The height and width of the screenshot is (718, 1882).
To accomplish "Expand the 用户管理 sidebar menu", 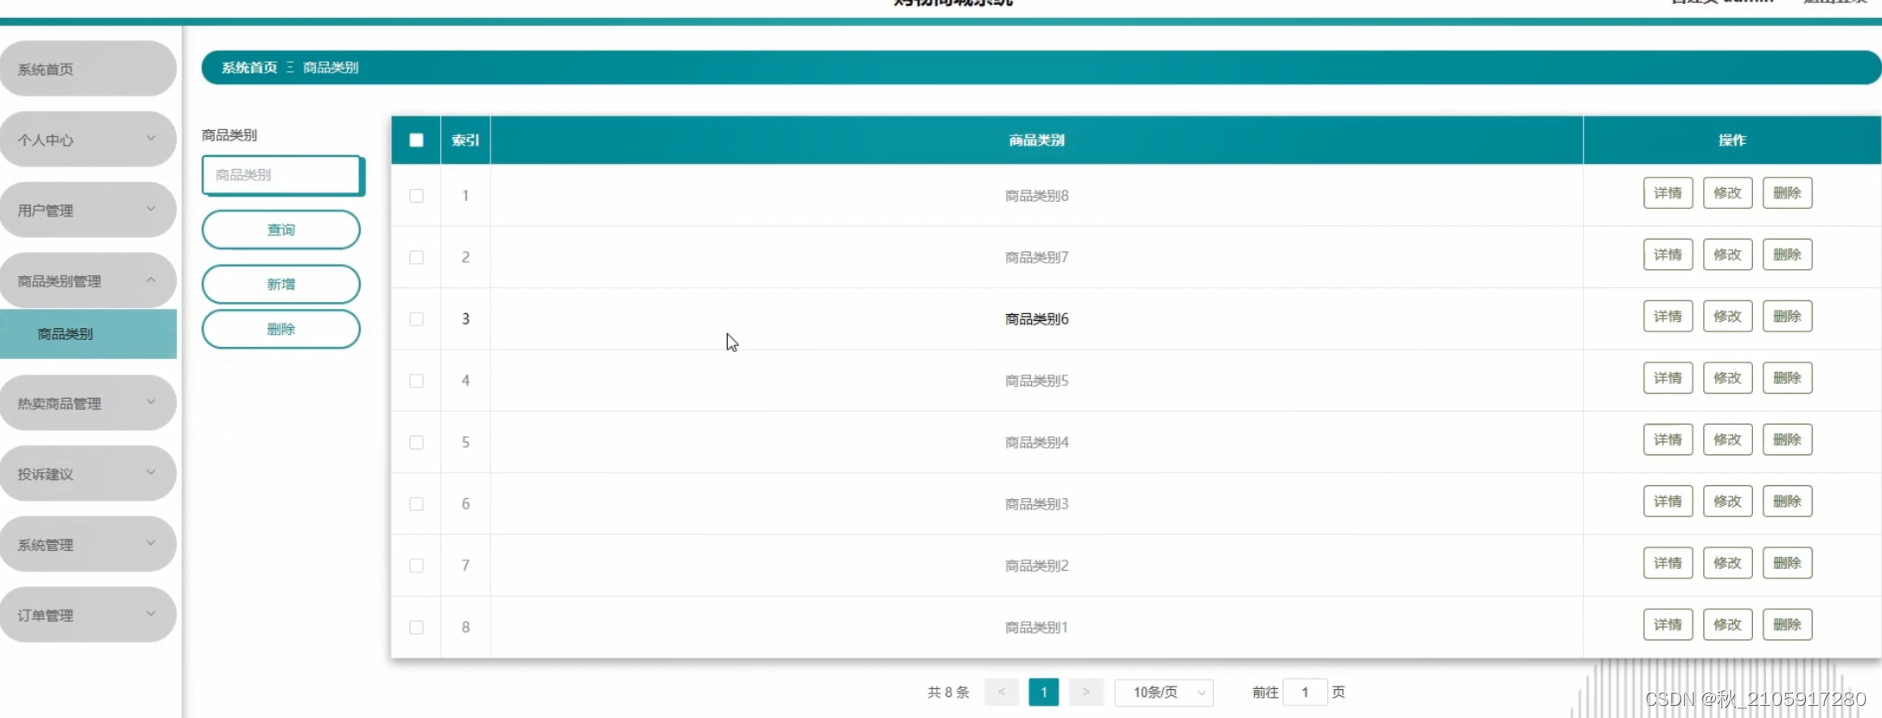I will [88, 210].
